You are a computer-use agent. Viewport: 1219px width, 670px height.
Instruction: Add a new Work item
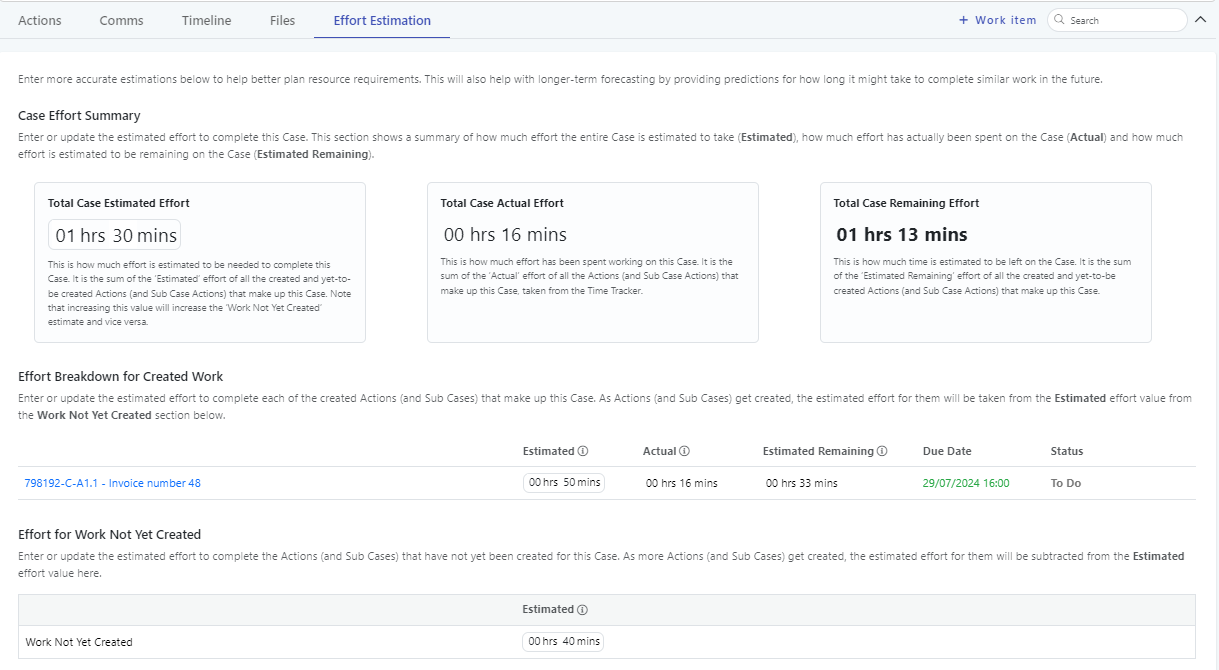click(x=997, y=20)
